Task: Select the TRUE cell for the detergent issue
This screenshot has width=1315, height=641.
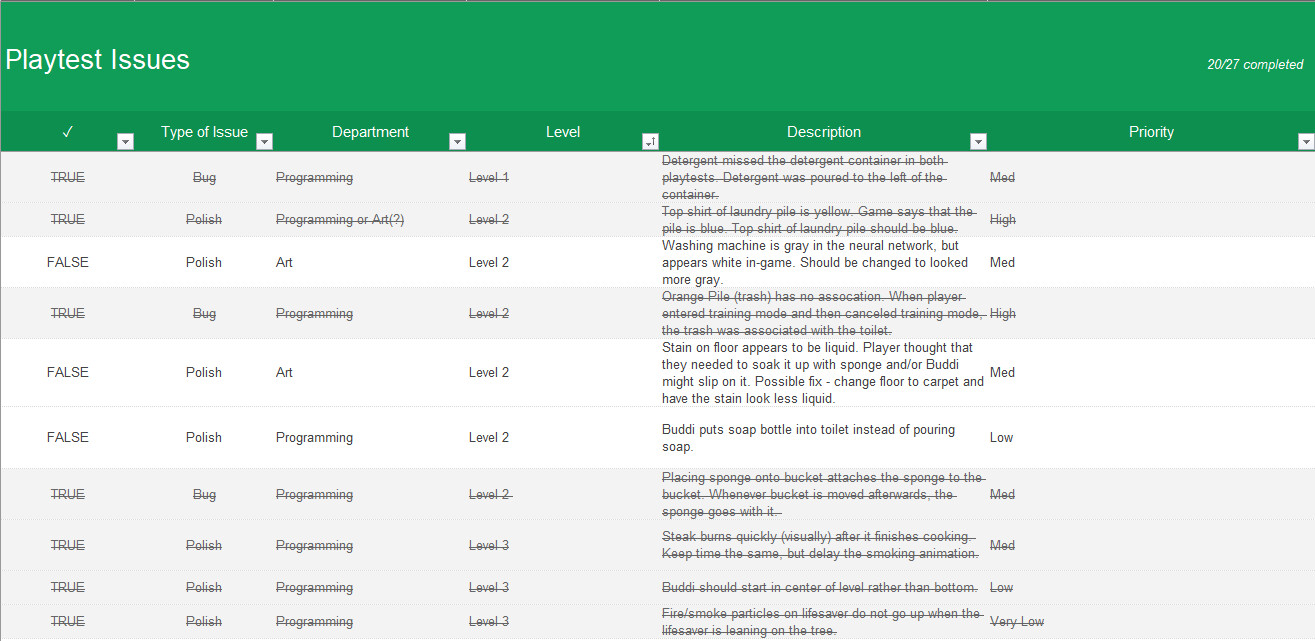Action: pyautogui.click(x=68, y=177)
